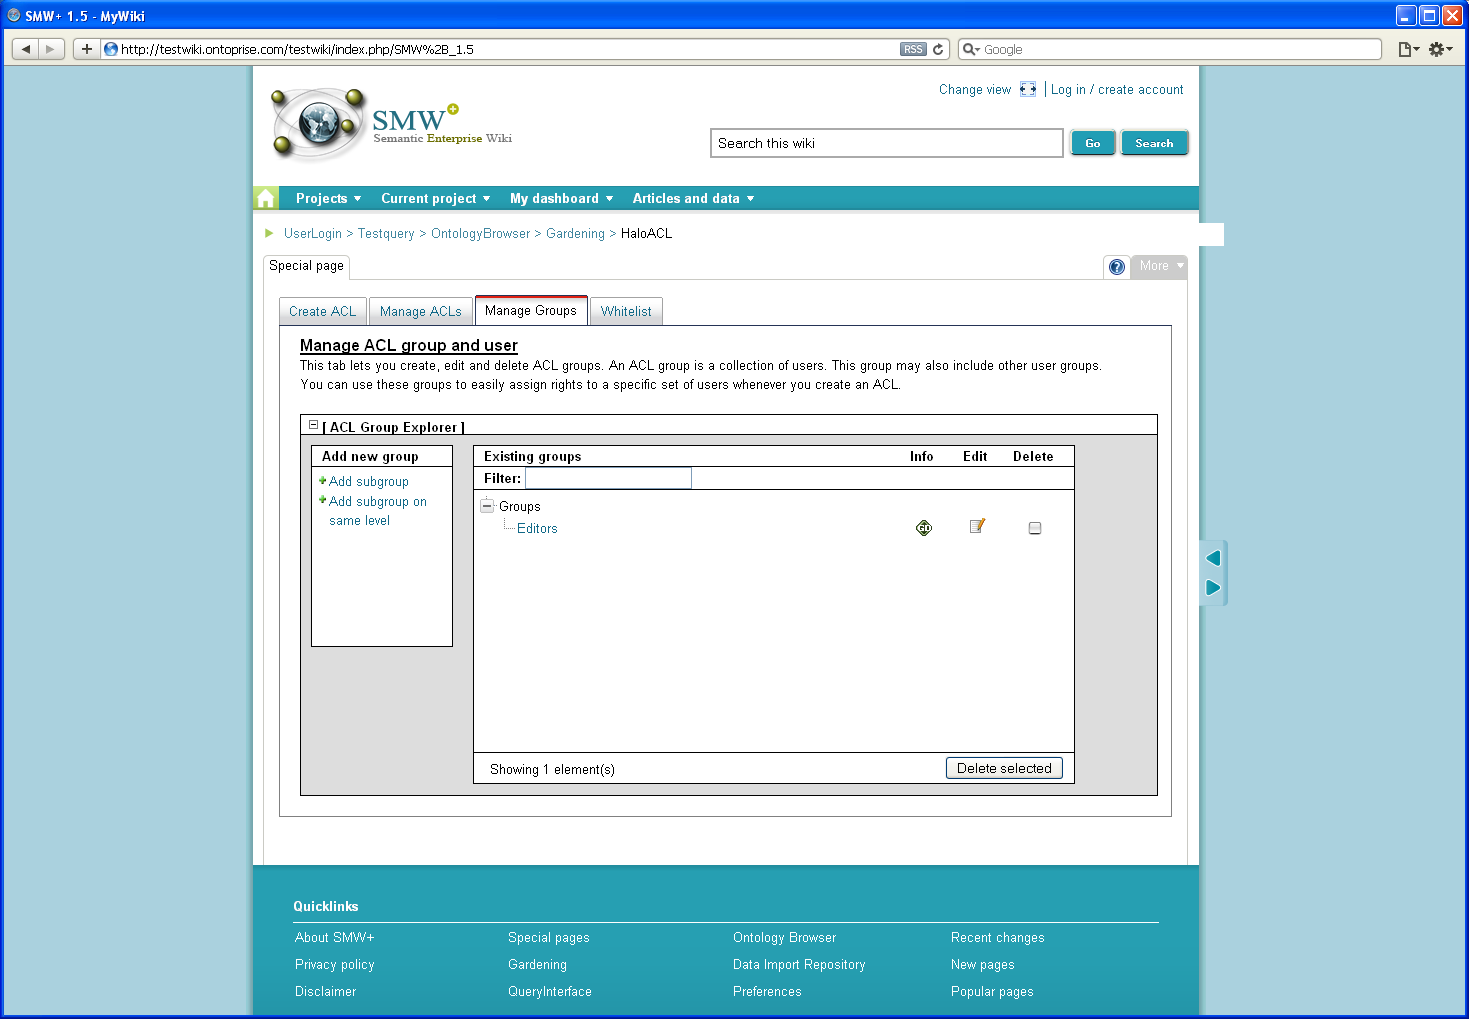Switch to the Whitelist tab
Viewport: 1469px width, 1019px height.
tap(626, 312)
